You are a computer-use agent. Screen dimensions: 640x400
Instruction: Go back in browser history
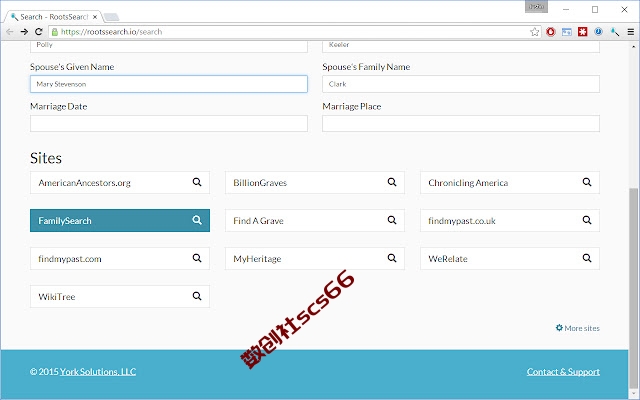click(x=10, y=31)
